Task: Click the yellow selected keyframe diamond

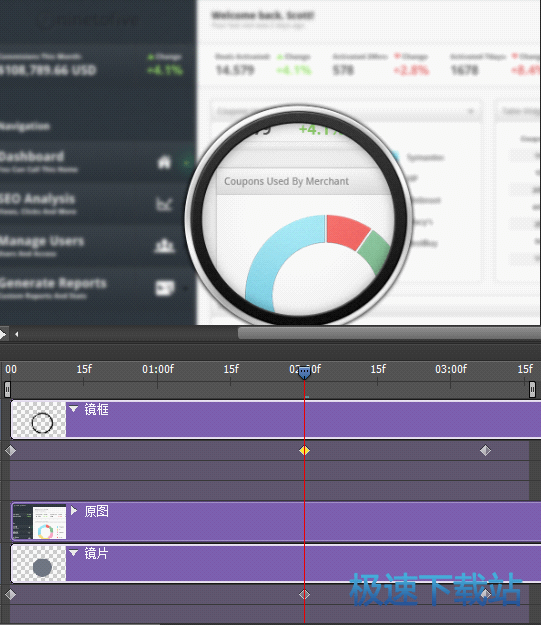Action: [305, 451]
